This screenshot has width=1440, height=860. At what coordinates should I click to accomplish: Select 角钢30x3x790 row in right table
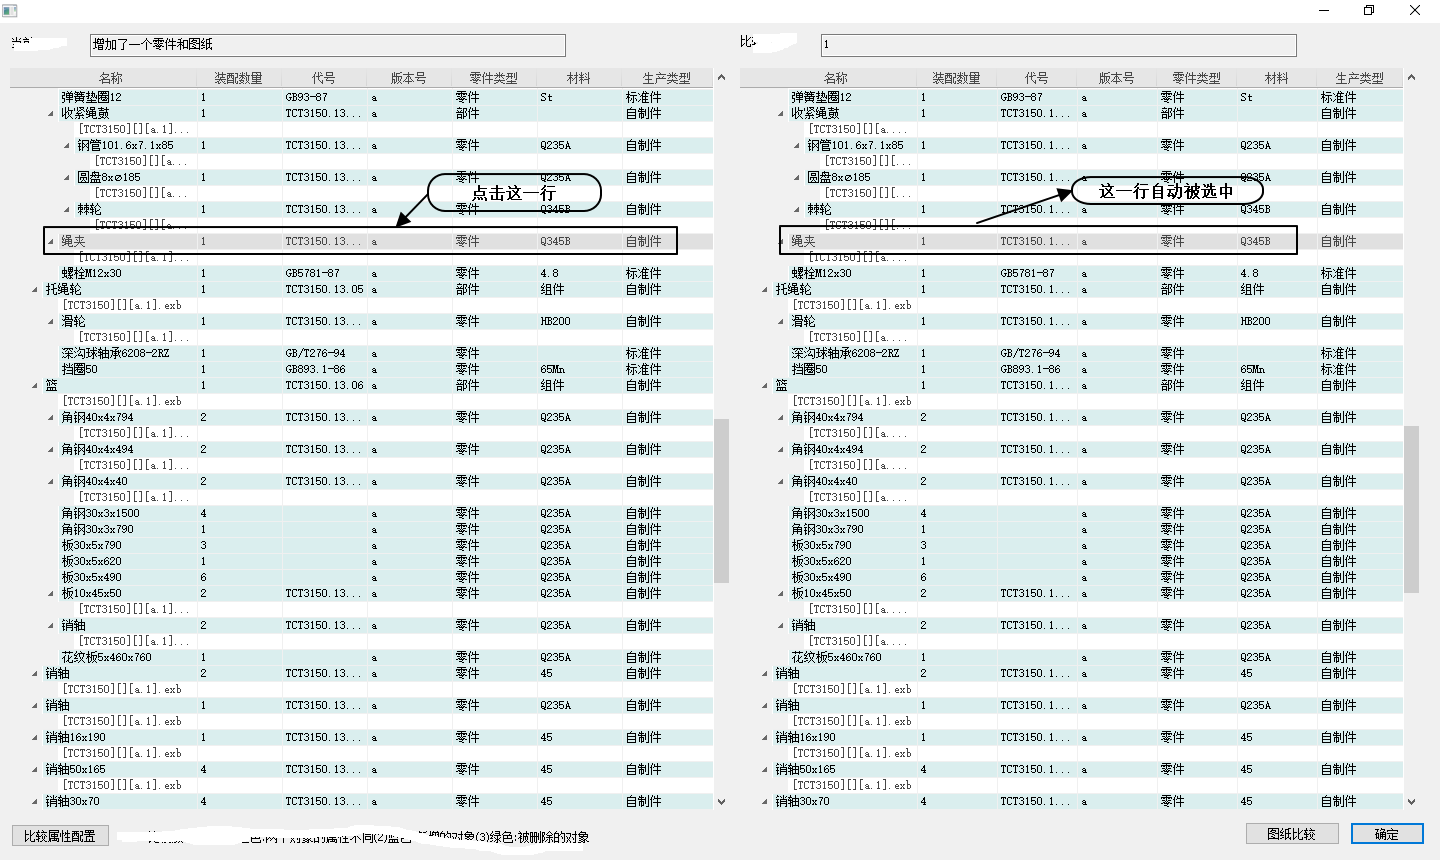[x=1071, y=529]
